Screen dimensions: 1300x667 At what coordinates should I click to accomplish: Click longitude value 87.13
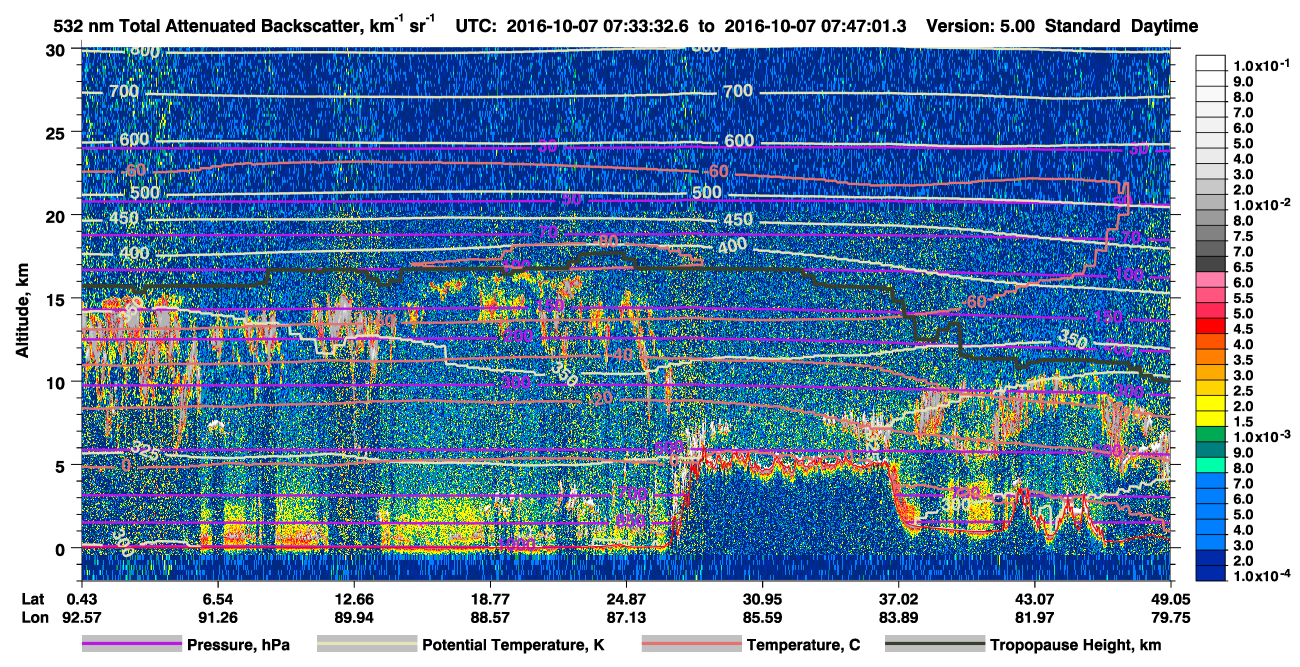tap(626, 616)
